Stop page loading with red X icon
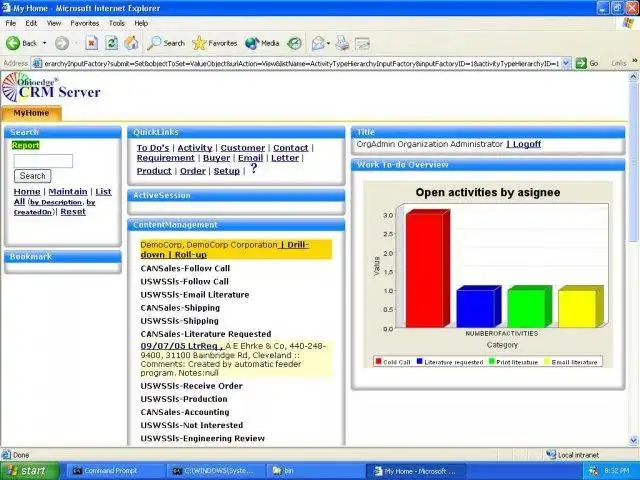This screenshot has width=640, height=480. 91,43
